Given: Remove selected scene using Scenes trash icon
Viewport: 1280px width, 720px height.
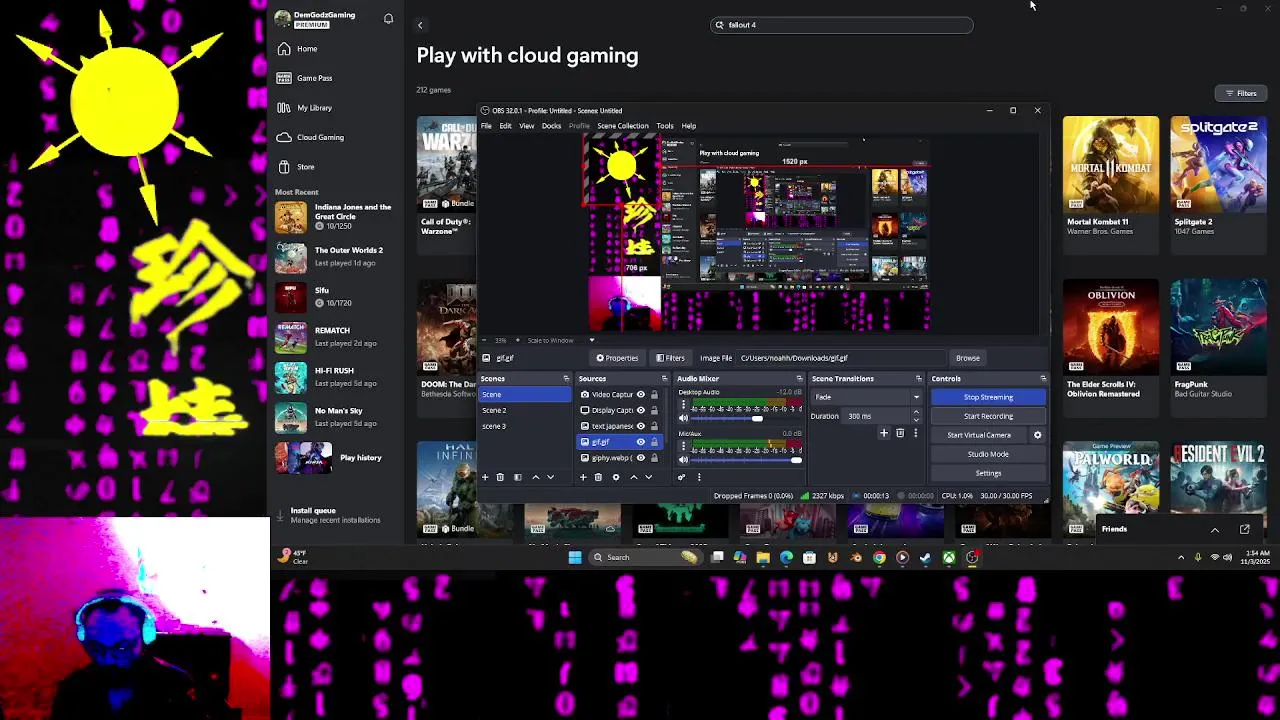Looking at the screenshot, I should click(500, 477).
